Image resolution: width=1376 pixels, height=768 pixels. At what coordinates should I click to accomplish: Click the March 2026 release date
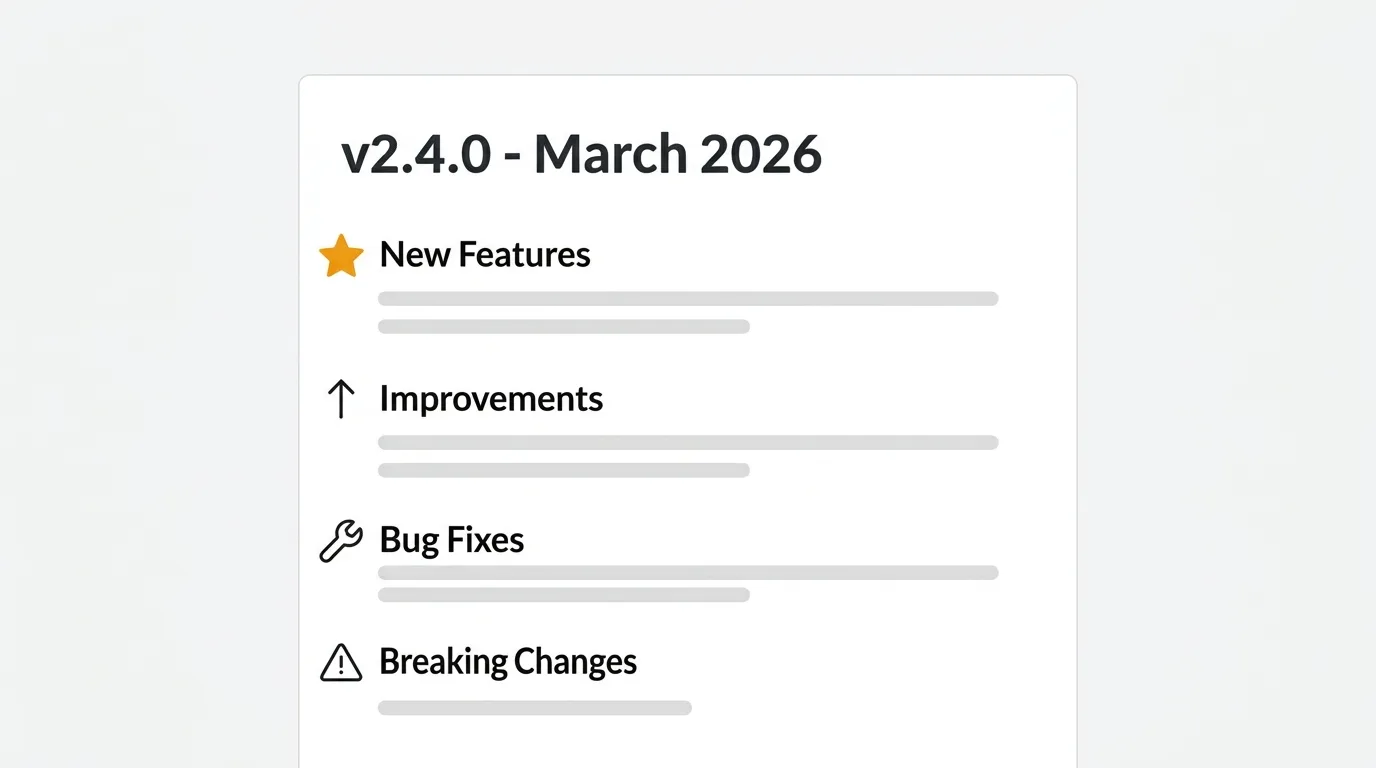(677, 155)
